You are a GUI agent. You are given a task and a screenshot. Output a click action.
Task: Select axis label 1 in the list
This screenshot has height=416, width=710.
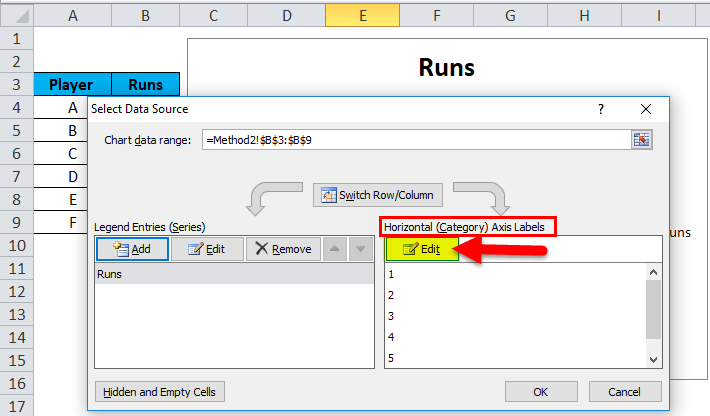click(x=515, y=274)
